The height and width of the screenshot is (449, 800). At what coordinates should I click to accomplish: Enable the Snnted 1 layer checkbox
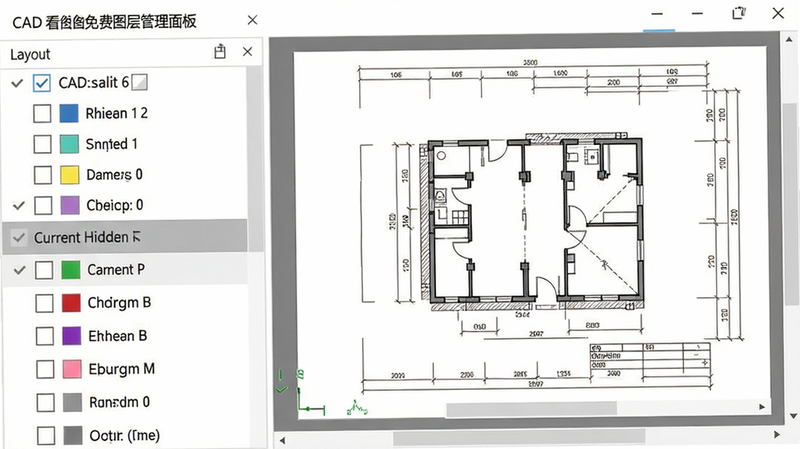pyautogui.click(x=42, y=144)
